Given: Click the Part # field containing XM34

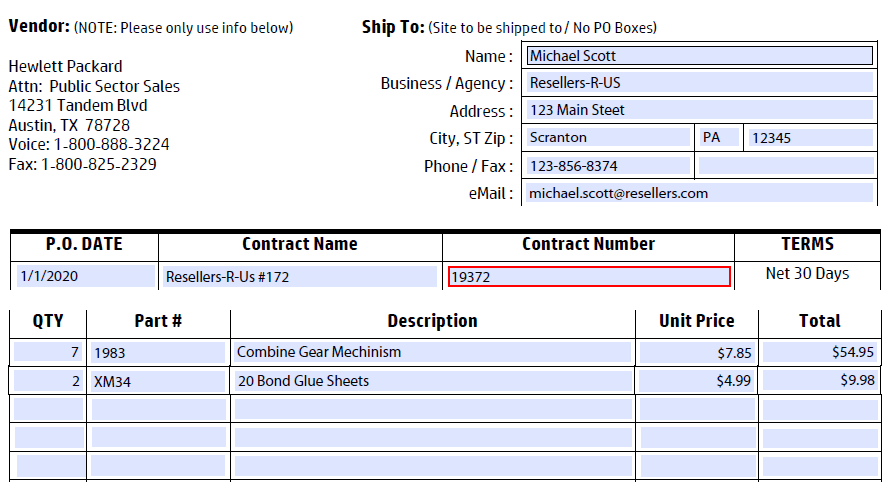Looking at the screenshot, I should tap(158, 381).
